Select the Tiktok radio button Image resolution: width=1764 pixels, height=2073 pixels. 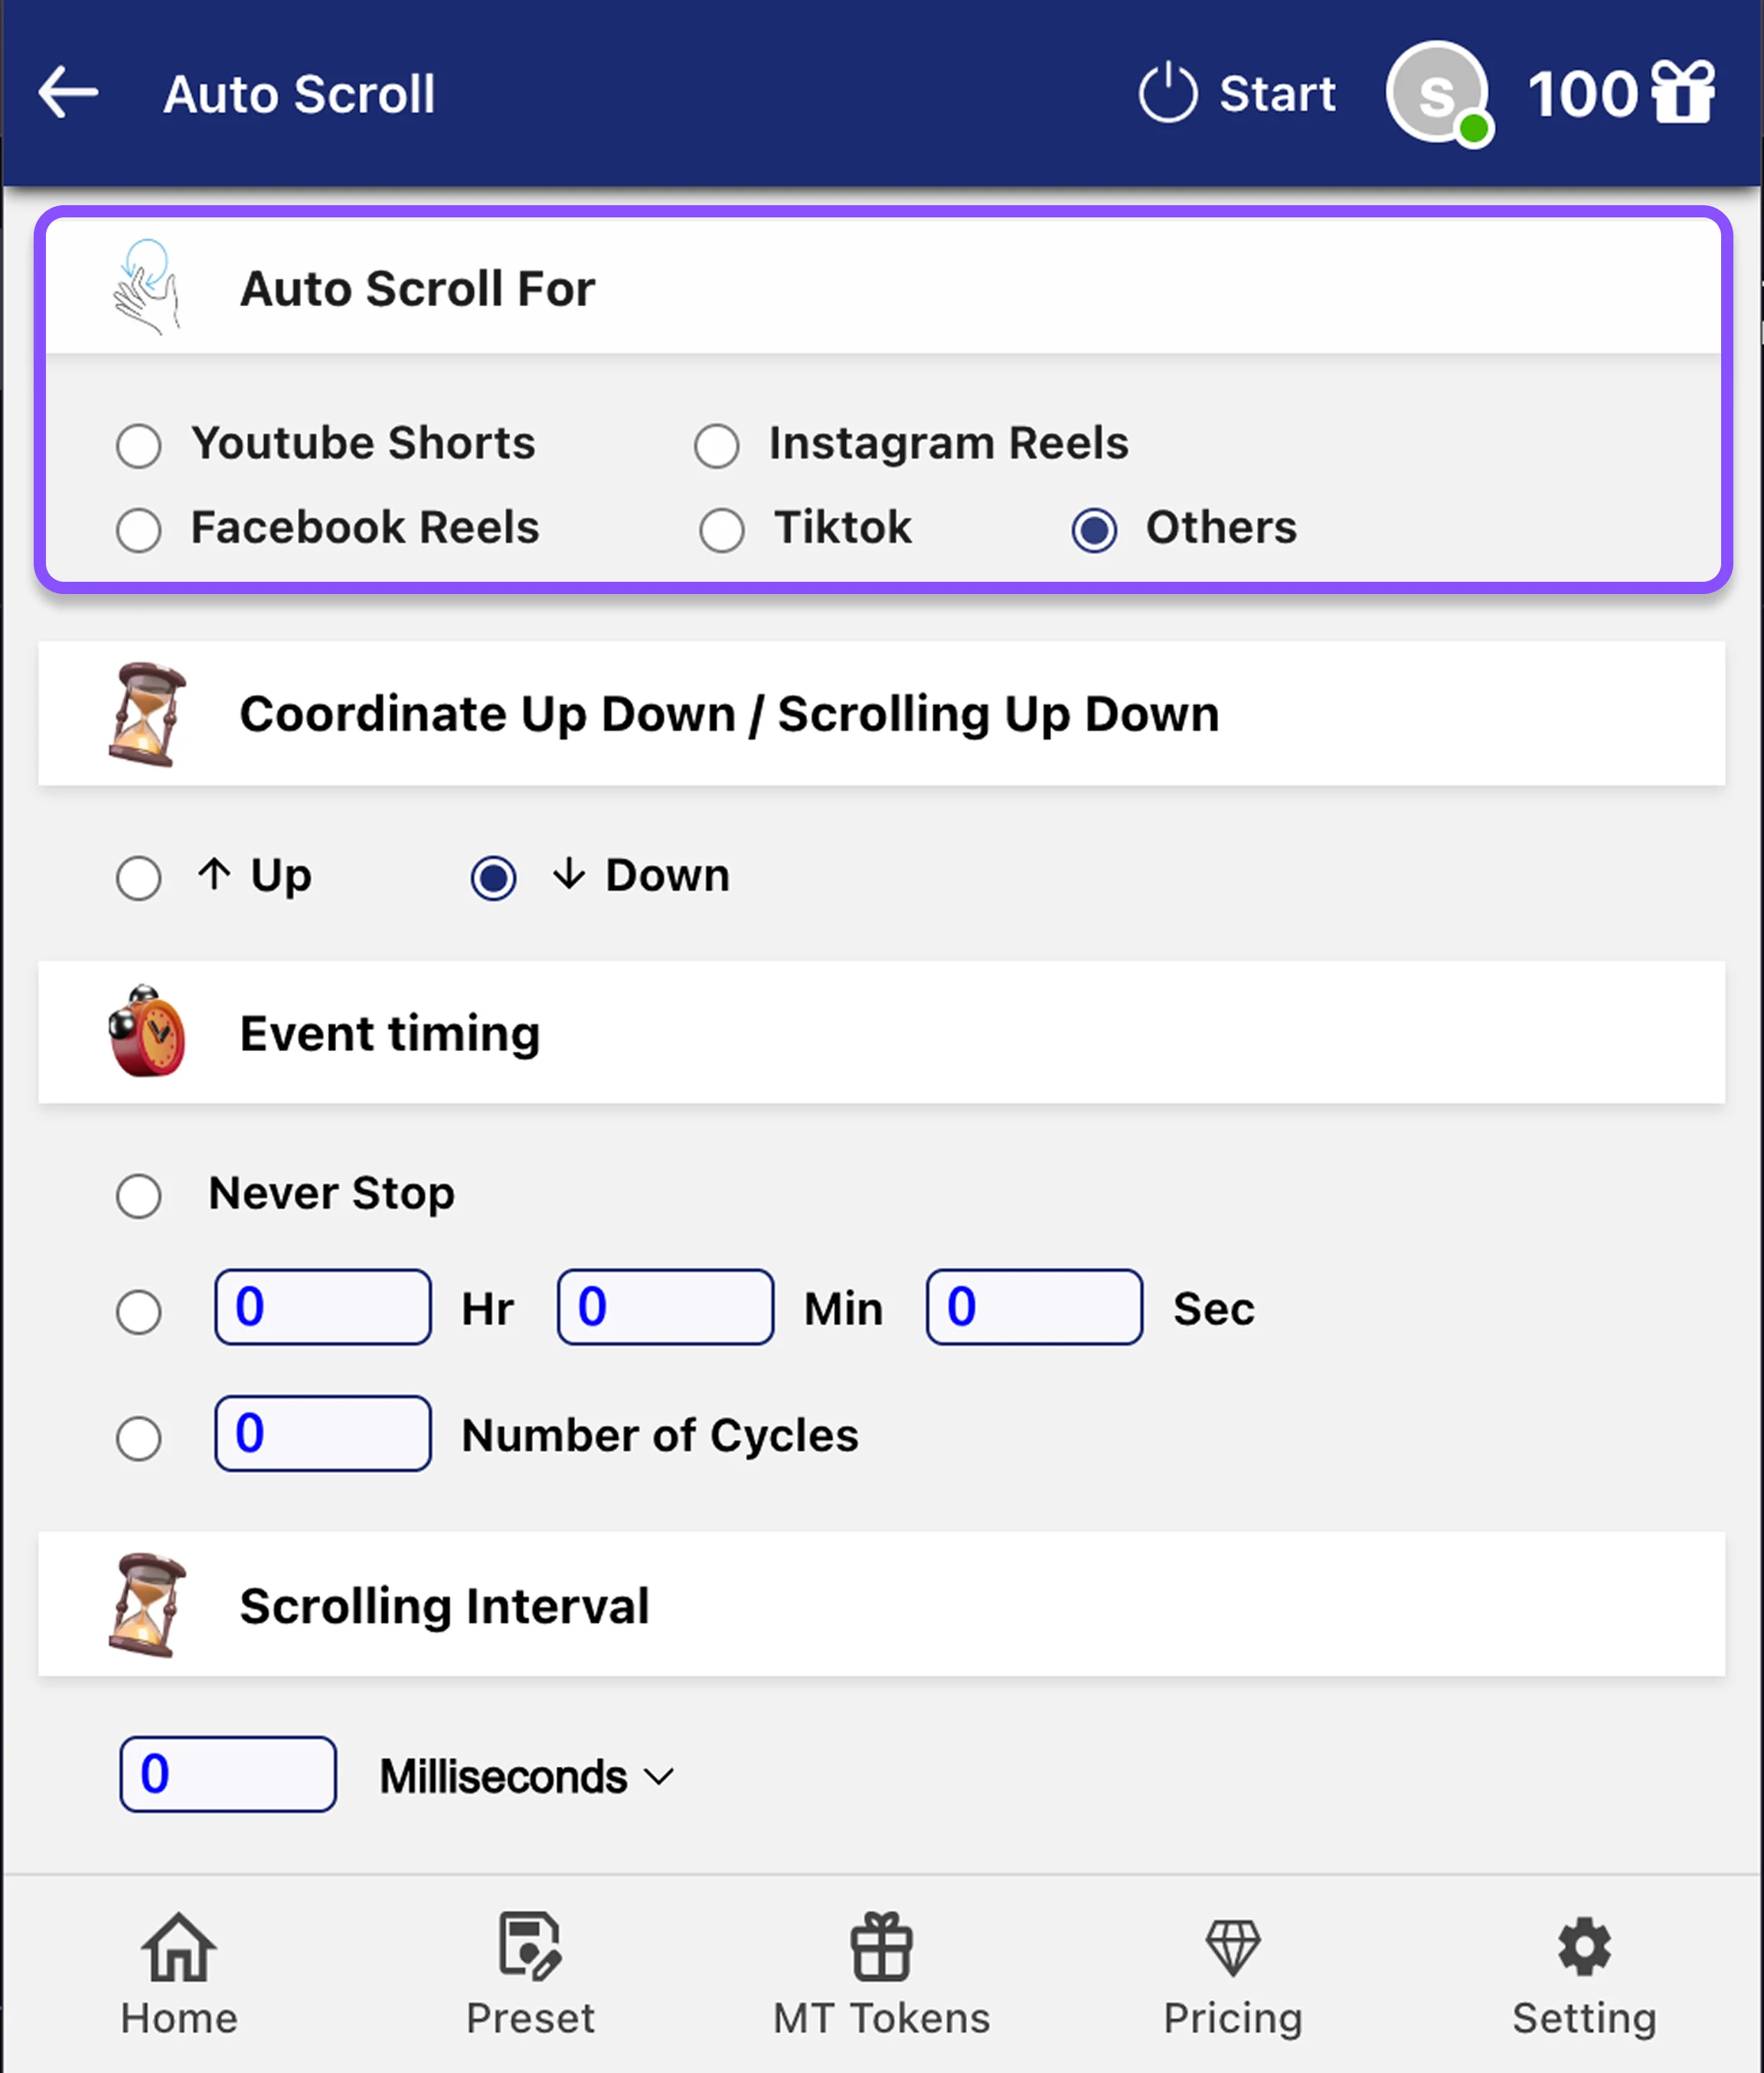722,530
